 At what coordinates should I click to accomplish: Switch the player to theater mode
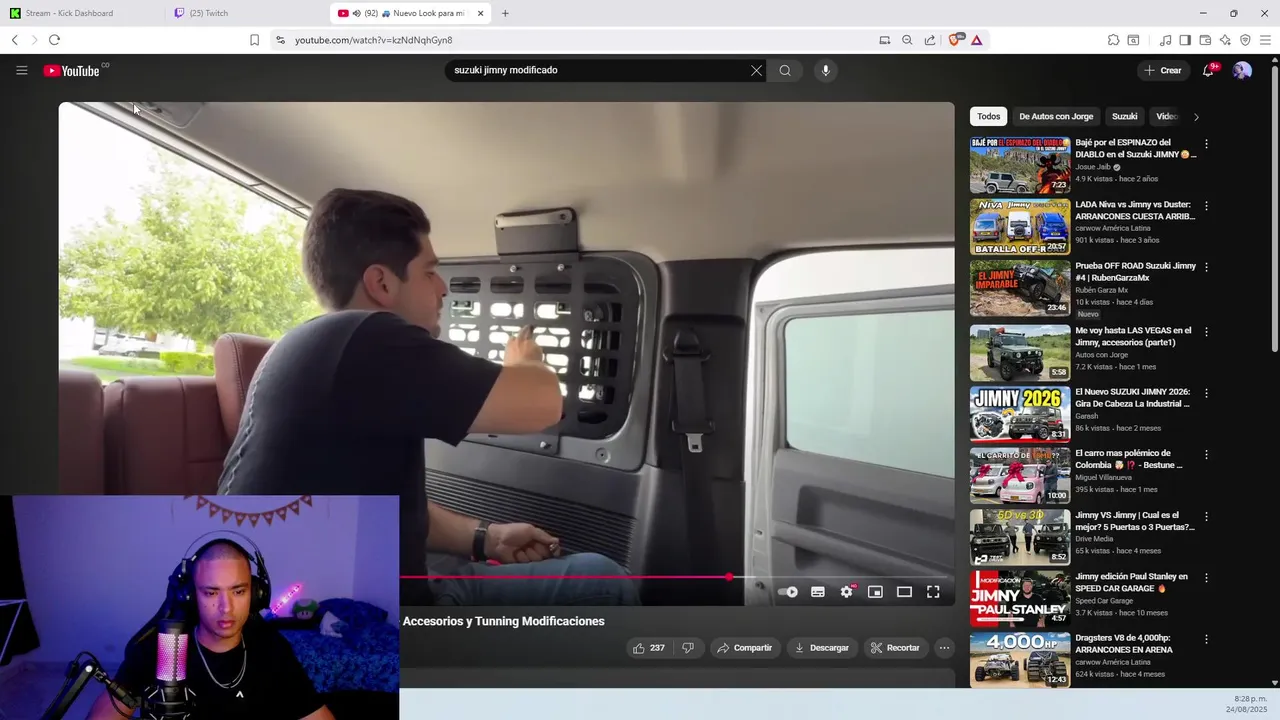pos(904,592)
